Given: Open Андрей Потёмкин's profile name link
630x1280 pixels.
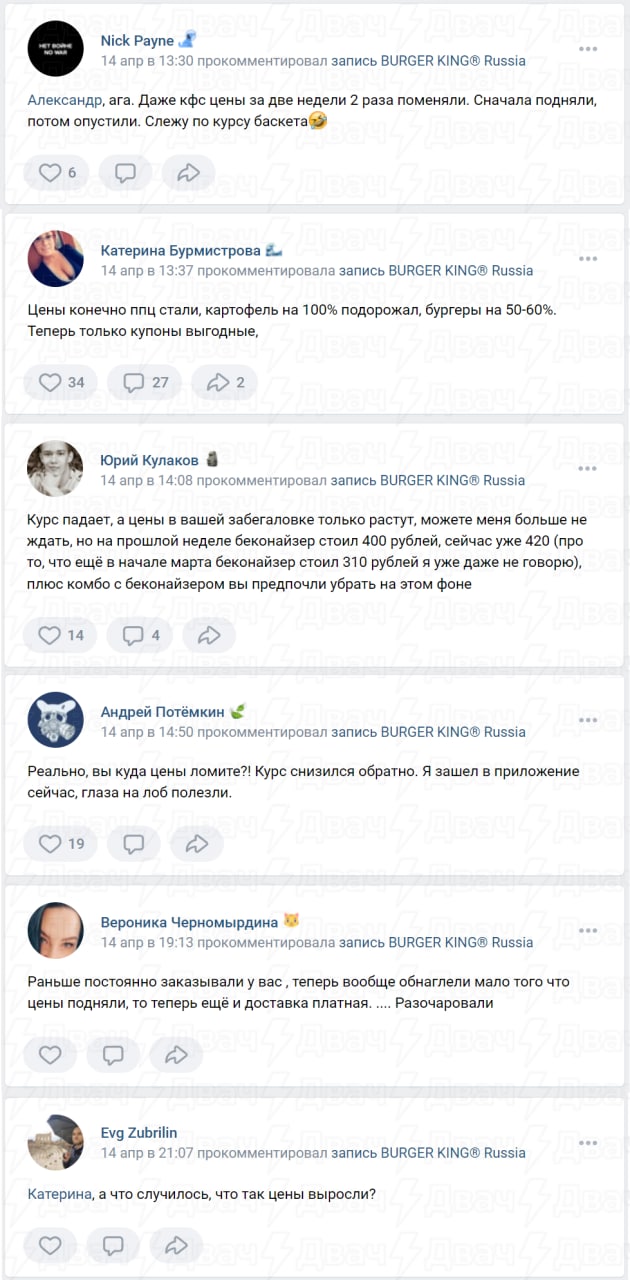Looking at the screenshot, I should pyautogui.click(x=163, y=712).
